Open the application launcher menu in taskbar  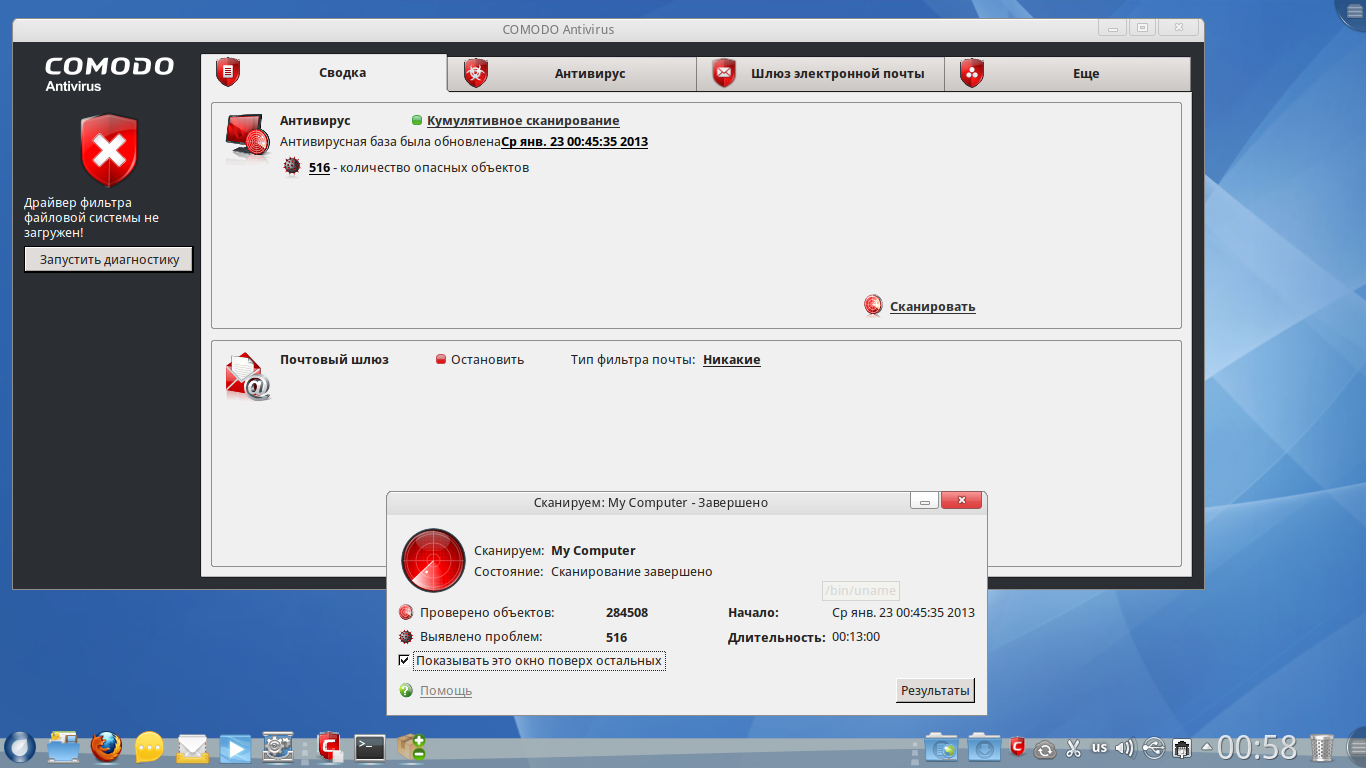(20, 746)
